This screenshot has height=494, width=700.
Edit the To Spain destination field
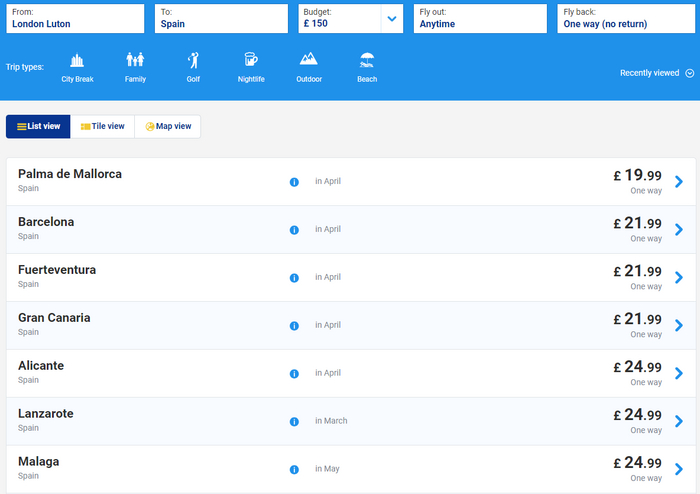tap(222, 19)
